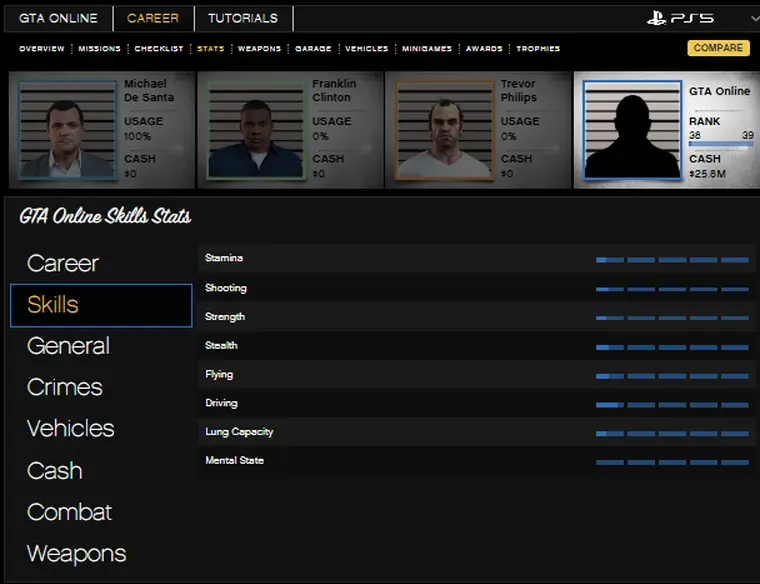Click the Stamina skill progress bar
The width and height of the screenshot is (760, 584).
click(672, 260)
